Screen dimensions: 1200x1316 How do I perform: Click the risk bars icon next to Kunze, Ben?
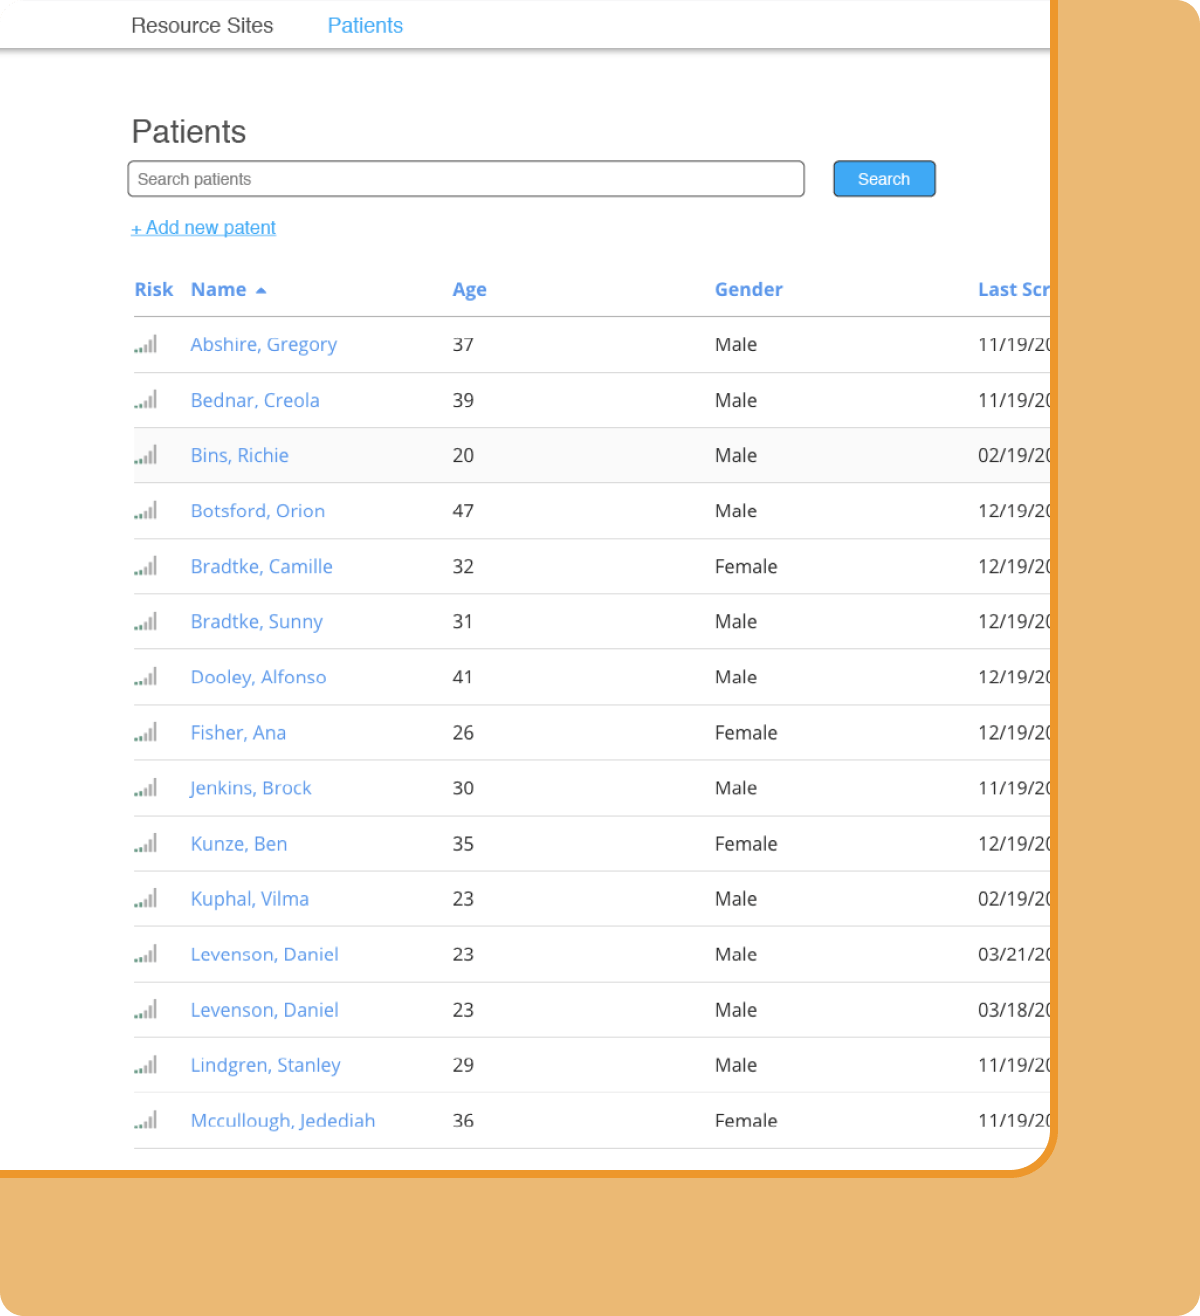pyautogui.click(x=145, y=843)
